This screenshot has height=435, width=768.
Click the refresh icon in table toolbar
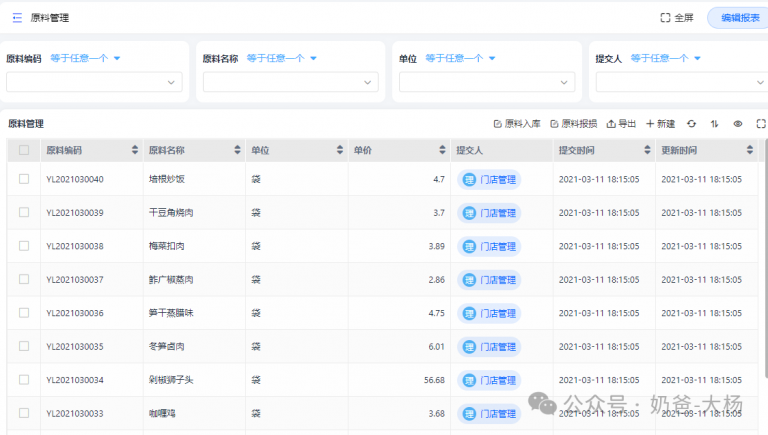pyautogui.click(x=691, y=124)
